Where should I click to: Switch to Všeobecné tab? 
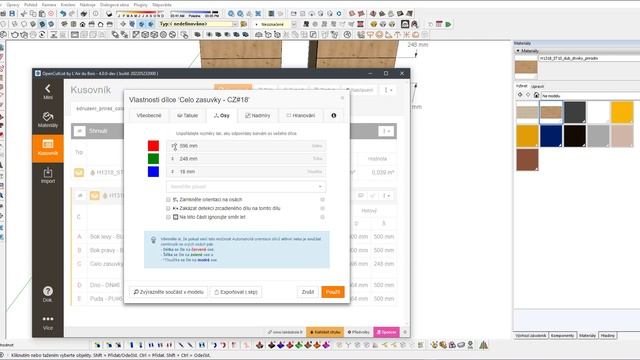click(x=149, y=116)
